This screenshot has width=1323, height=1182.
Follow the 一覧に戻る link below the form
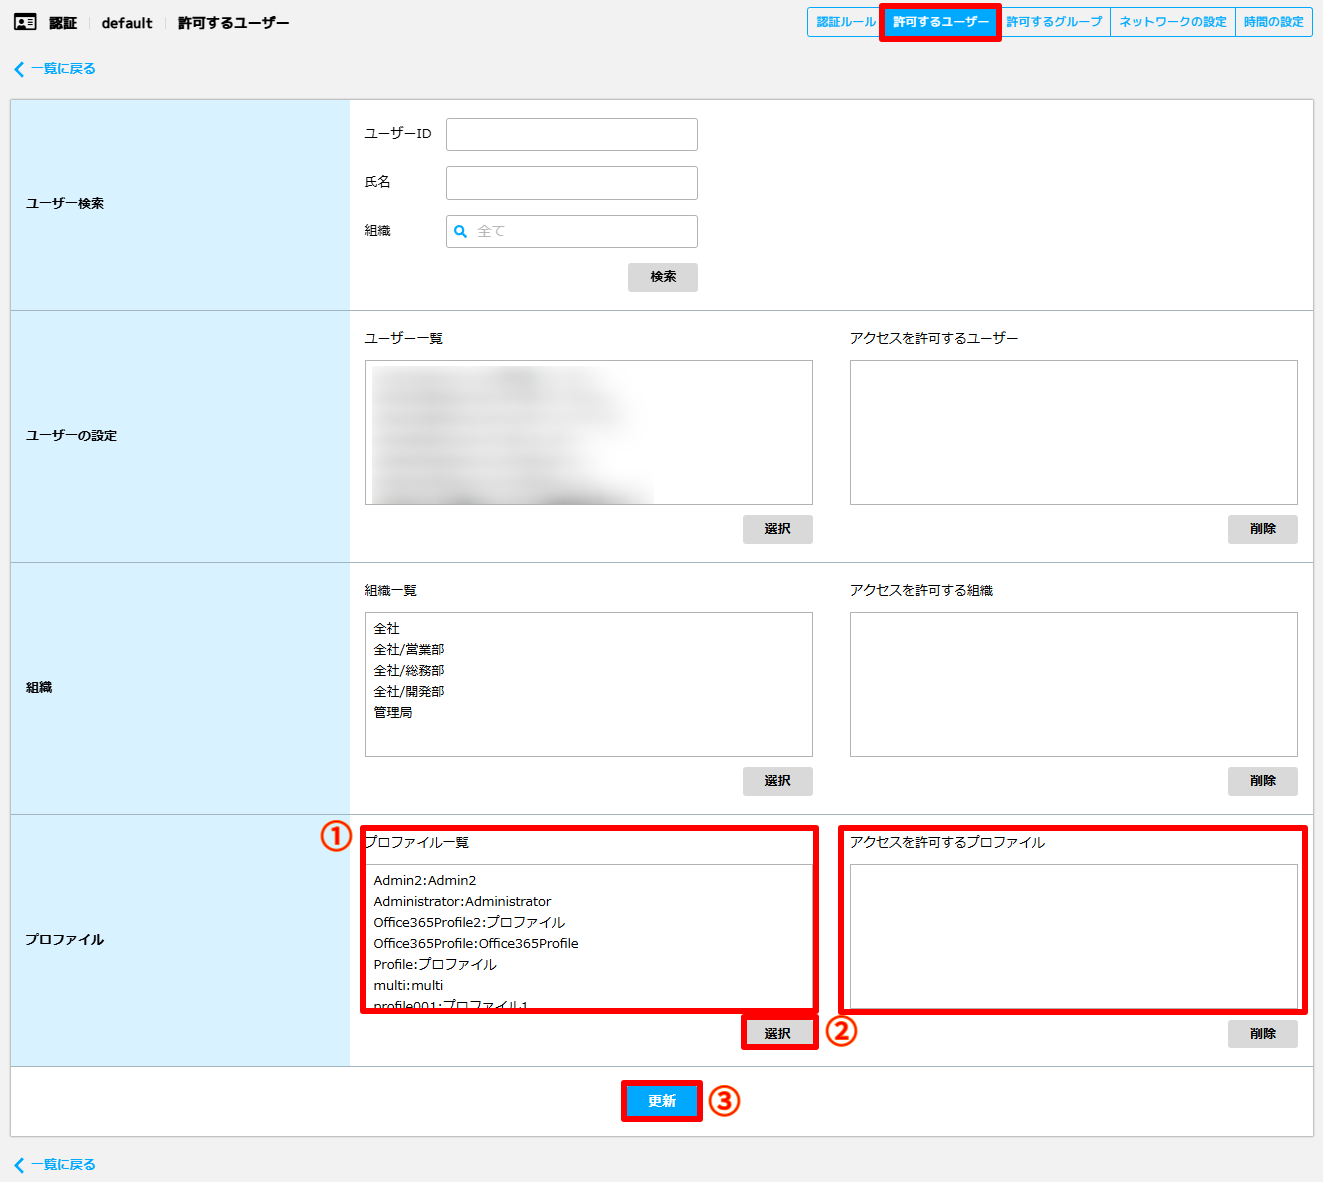55,1165
